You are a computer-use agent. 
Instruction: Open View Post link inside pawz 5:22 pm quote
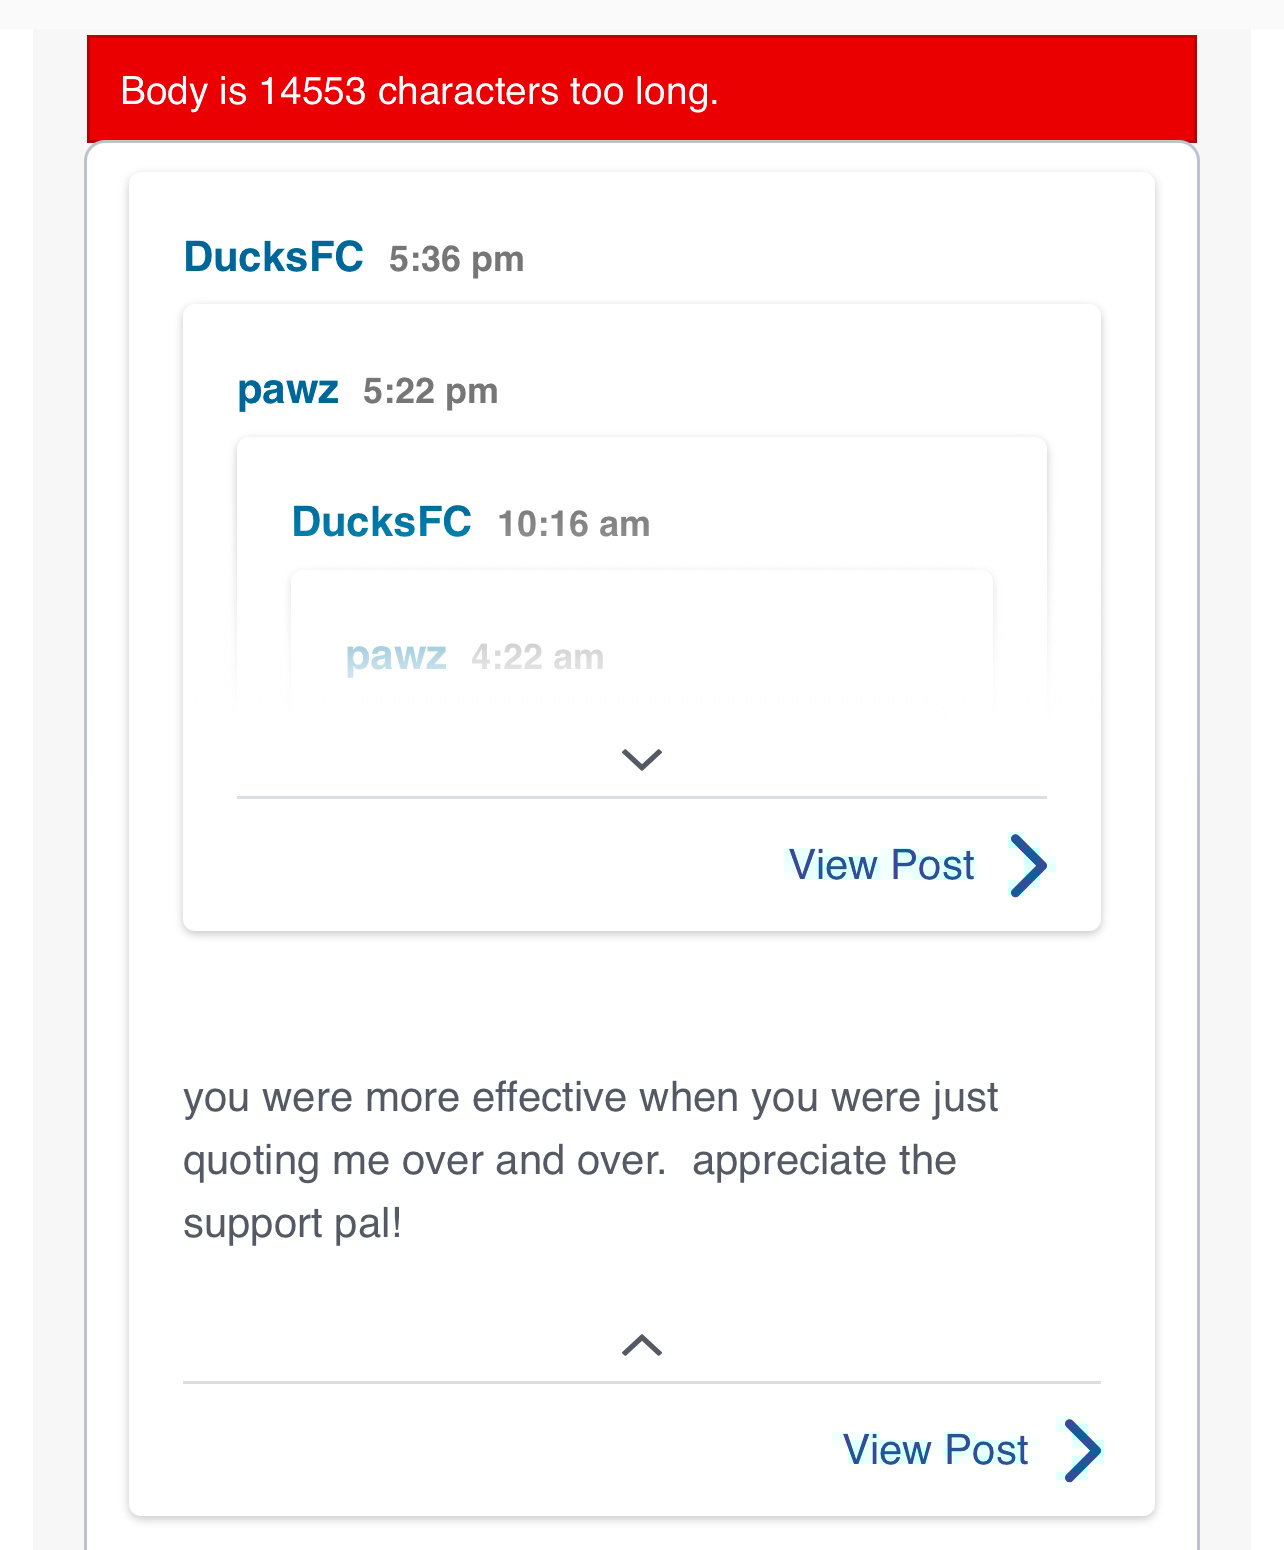tap(881, 865)
